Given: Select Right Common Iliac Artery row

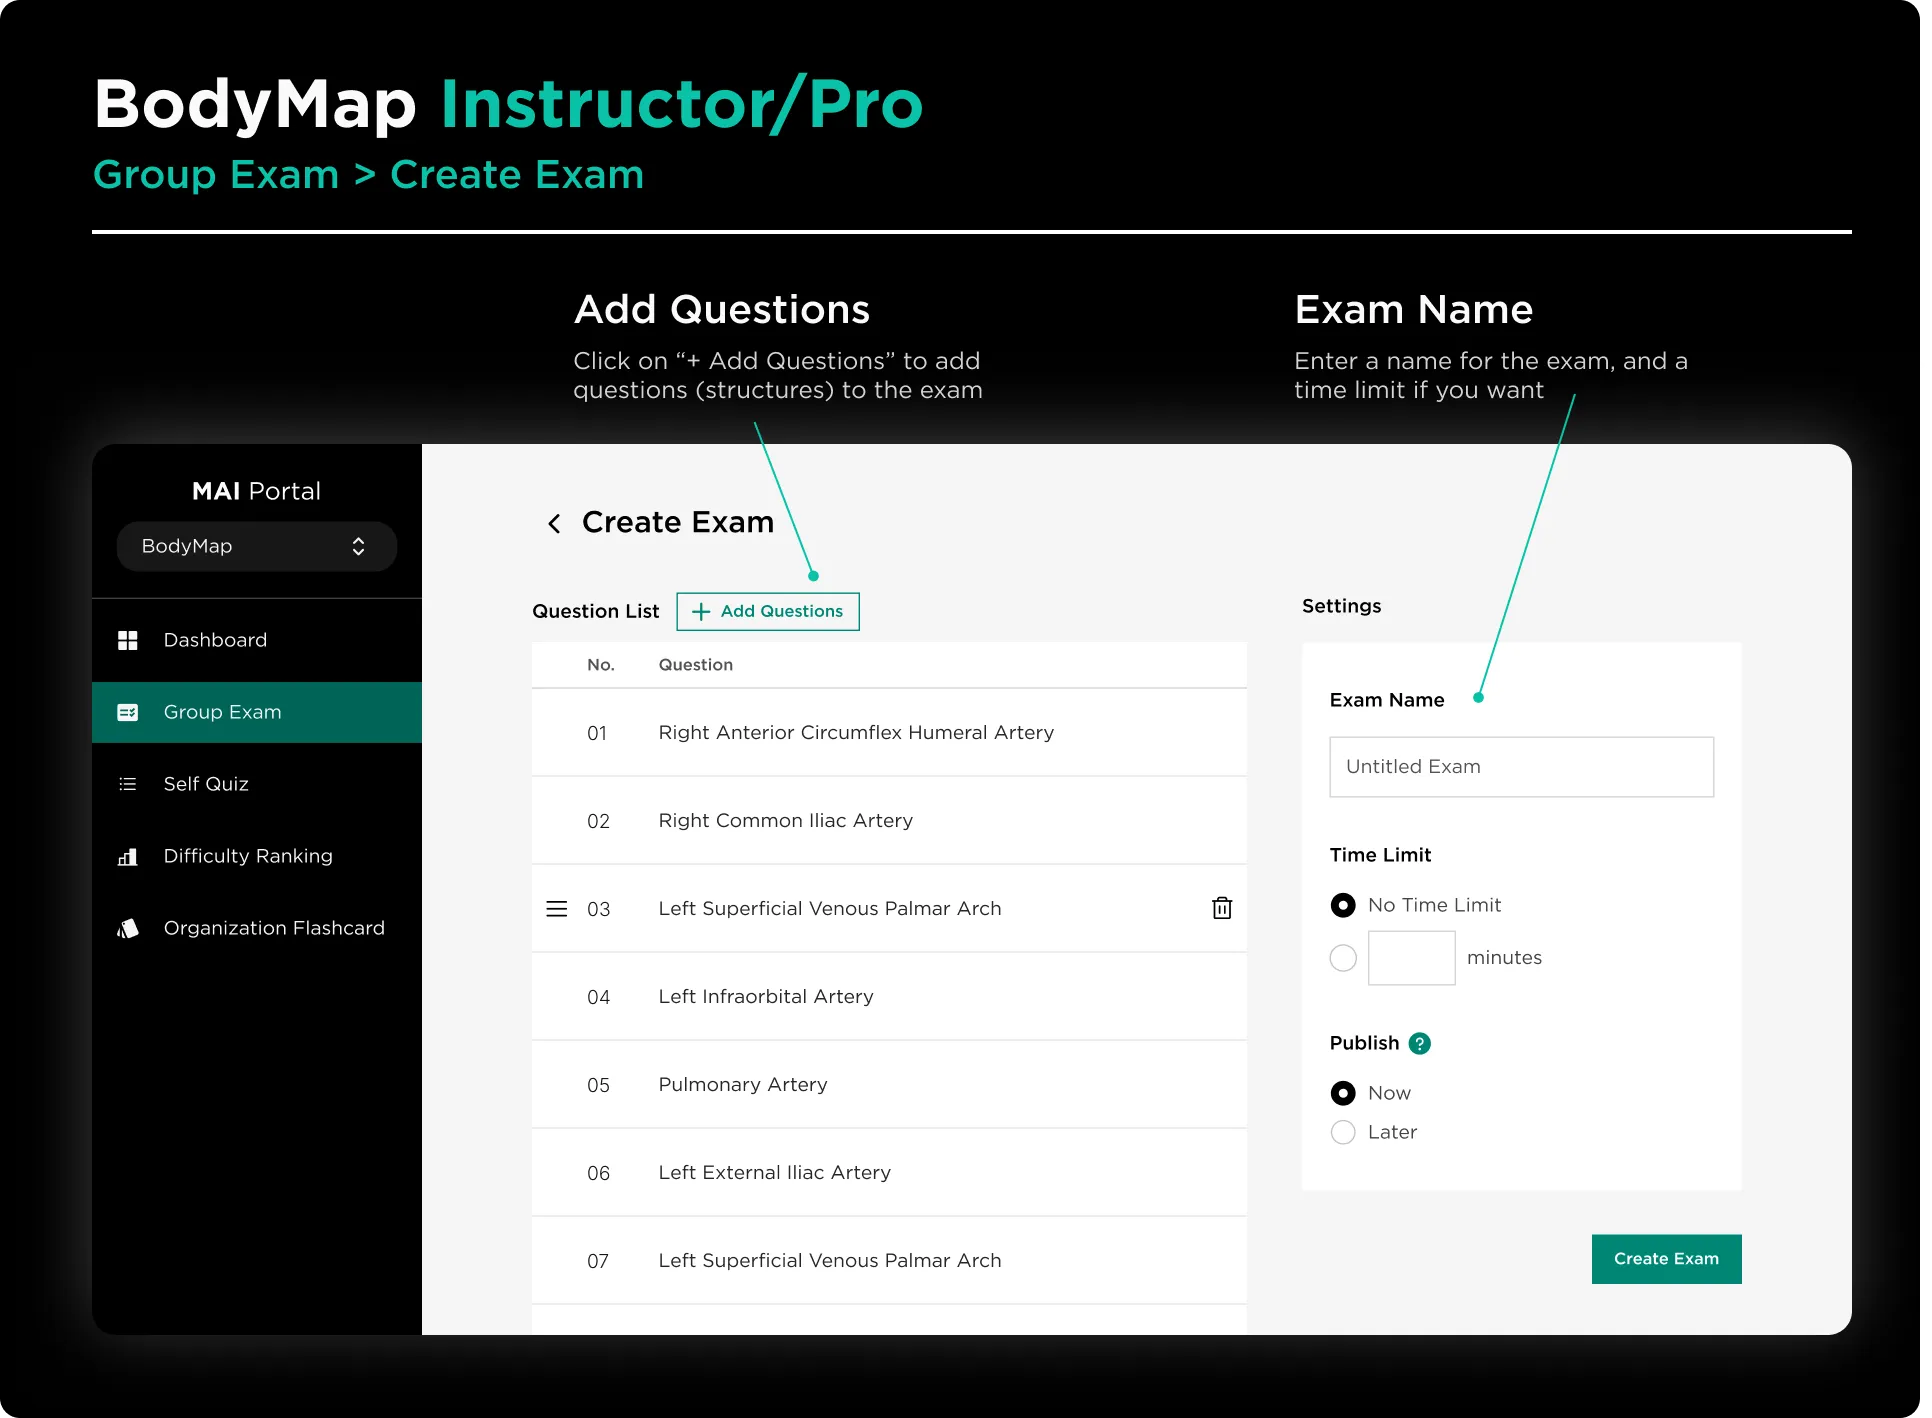Looking at the screenshot, I should pyautogui.click(x=889, y=821).
